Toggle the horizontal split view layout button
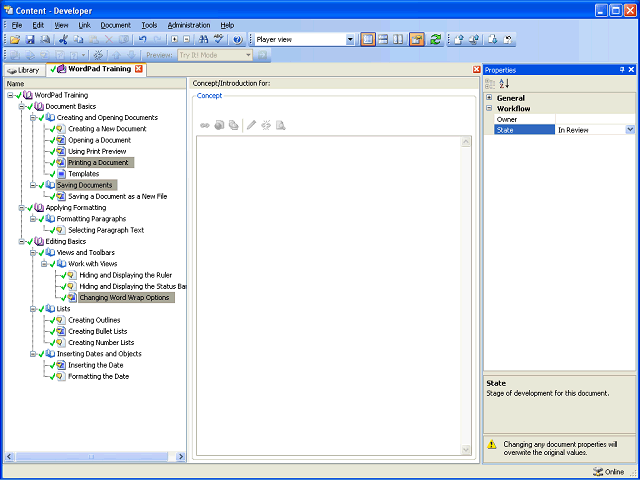The width and height of the screenshot is (640, 480). 383,40
